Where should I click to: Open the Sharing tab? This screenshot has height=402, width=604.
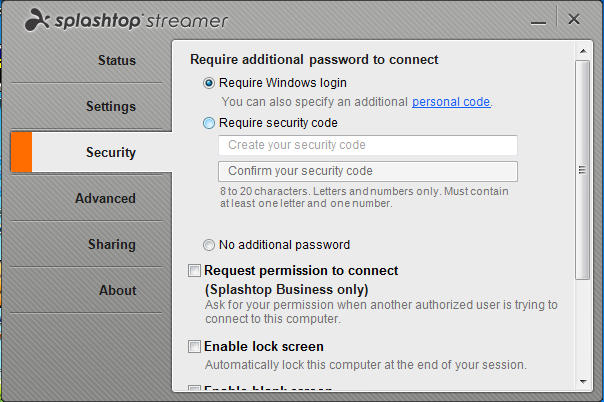(112, 244)
